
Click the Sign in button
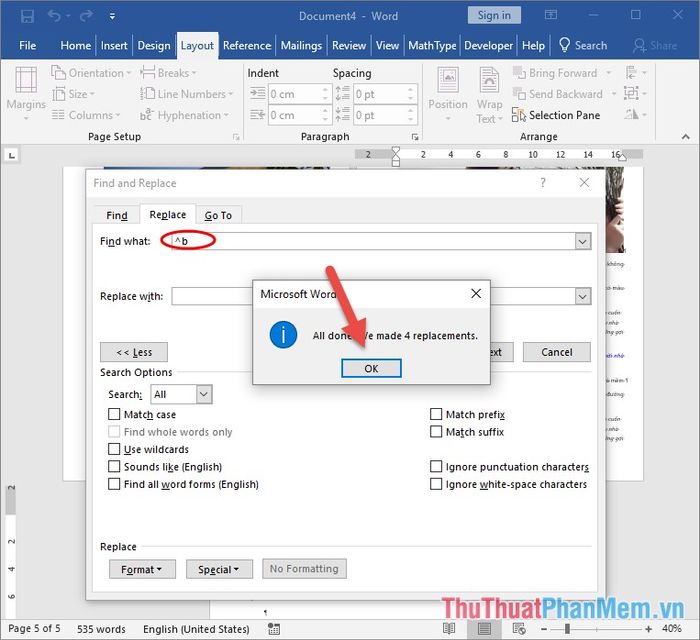[x=494, y=15]
